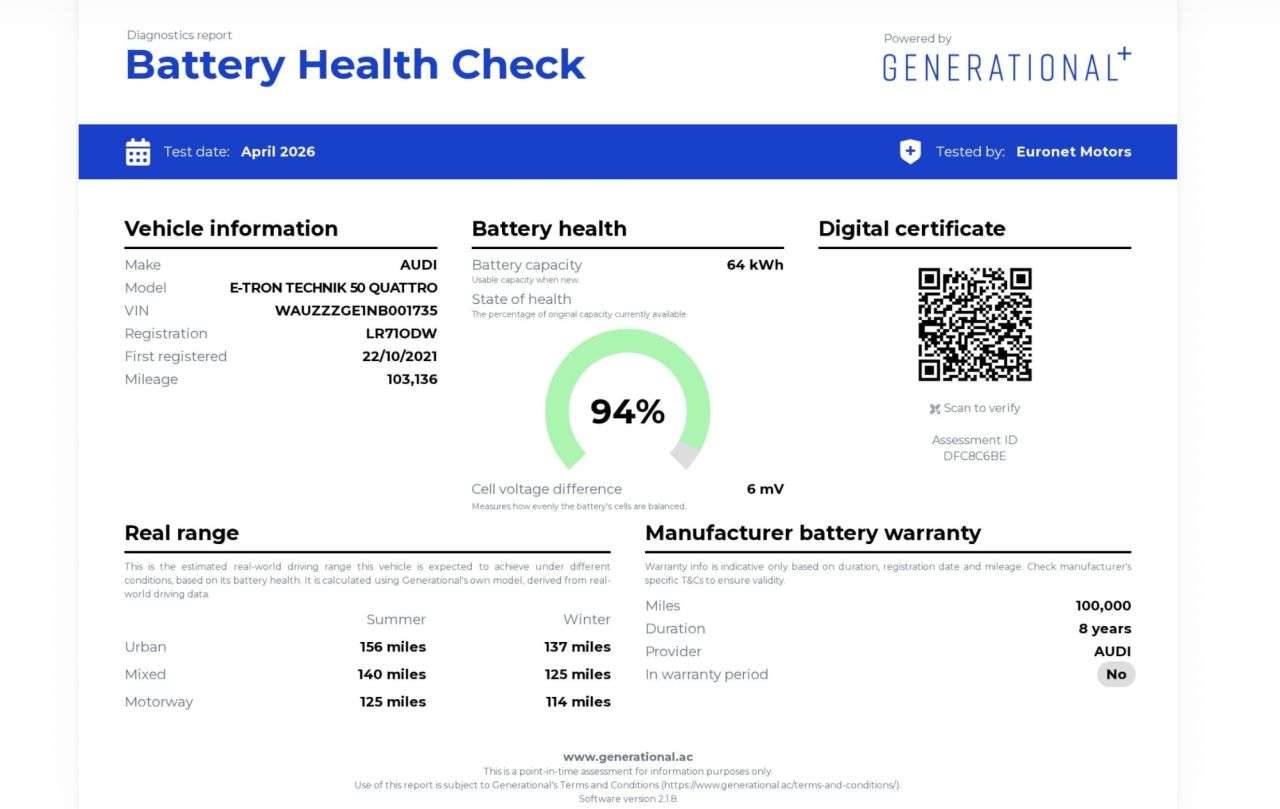
Task: Click the 156 miles Urban Summer range
Action: pyautogui.click(x=392, y=647)
